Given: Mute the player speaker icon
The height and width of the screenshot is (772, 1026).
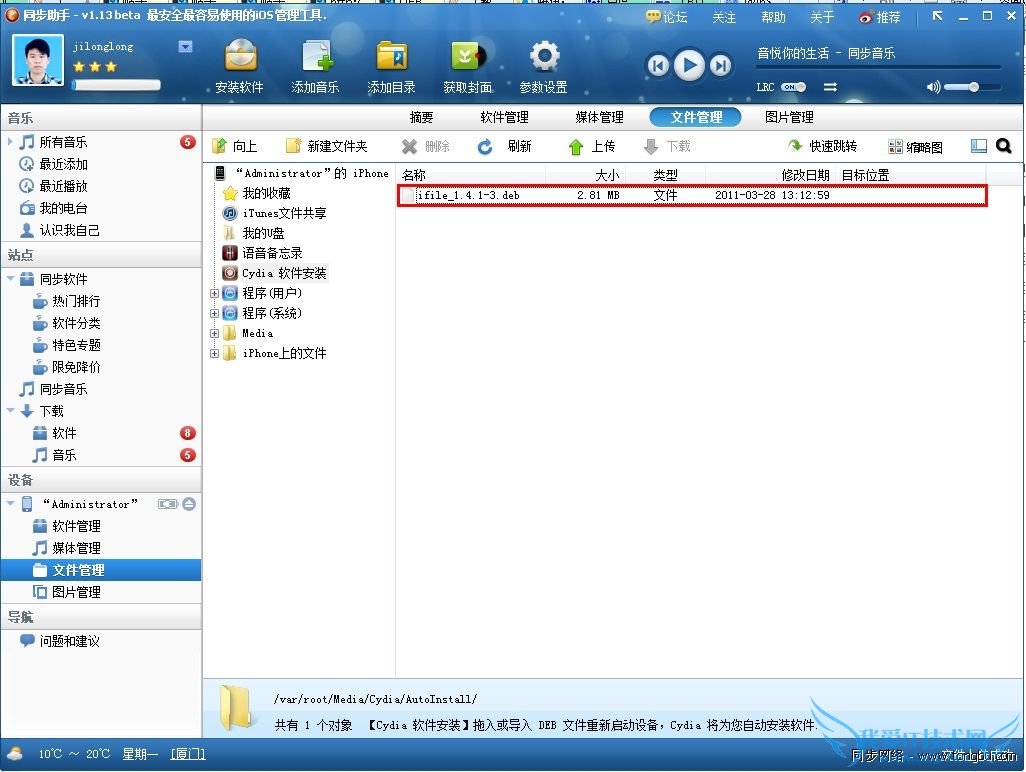Looking at the screenshot, I should point(932,86).
